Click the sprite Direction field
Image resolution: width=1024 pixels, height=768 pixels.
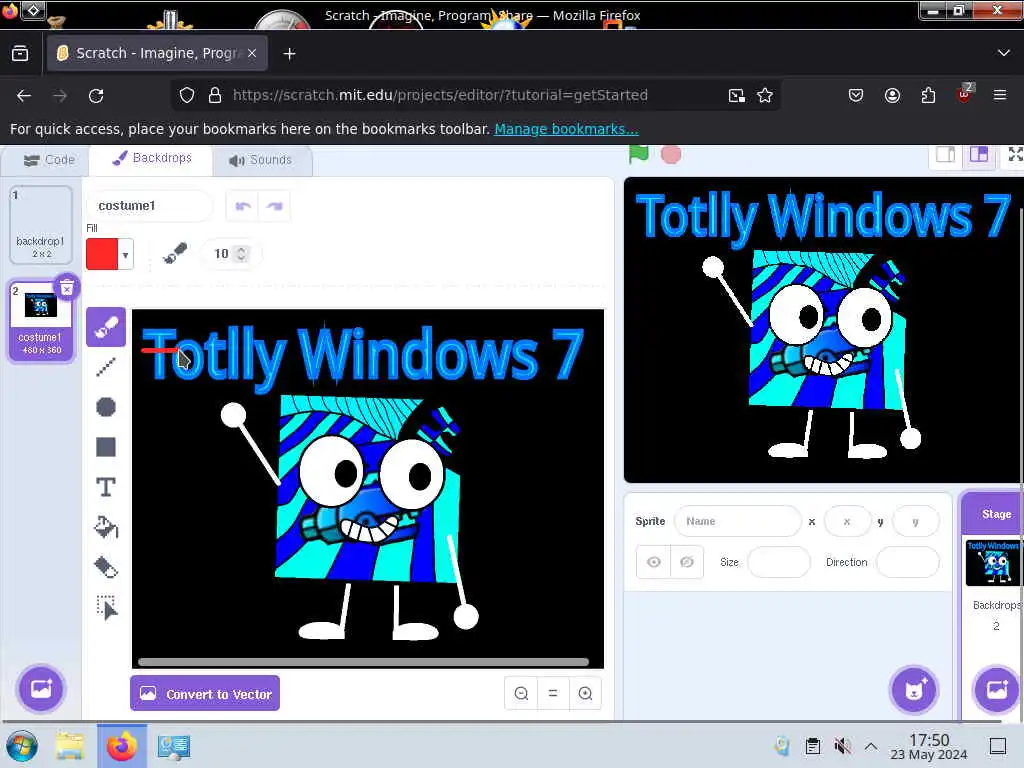click(908, 562)
